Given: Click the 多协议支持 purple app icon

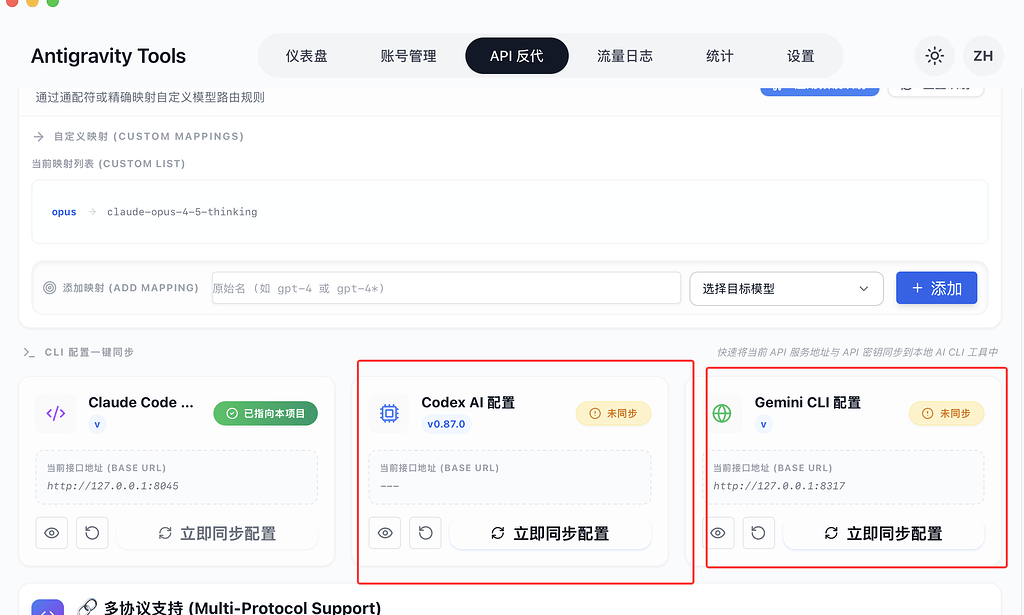Looking at the screenshot, I should point(48,607).
